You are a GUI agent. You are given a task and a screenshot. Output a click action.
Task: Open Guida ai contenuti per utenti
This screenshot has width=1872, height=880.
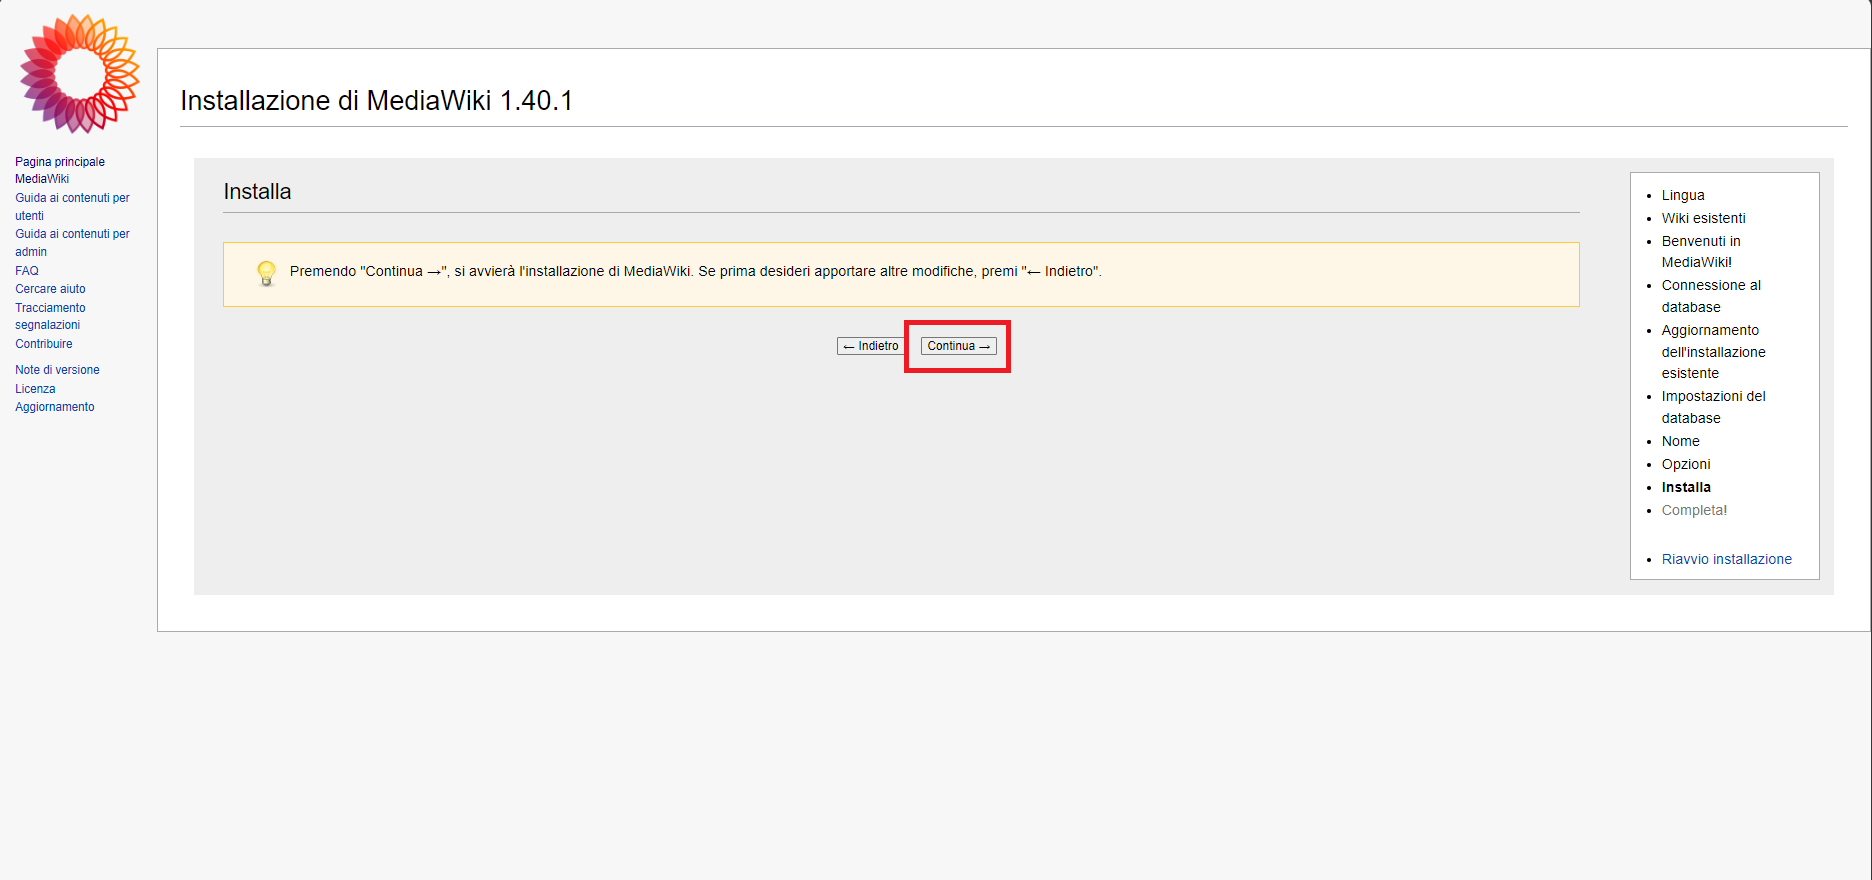tap(72, 207)
